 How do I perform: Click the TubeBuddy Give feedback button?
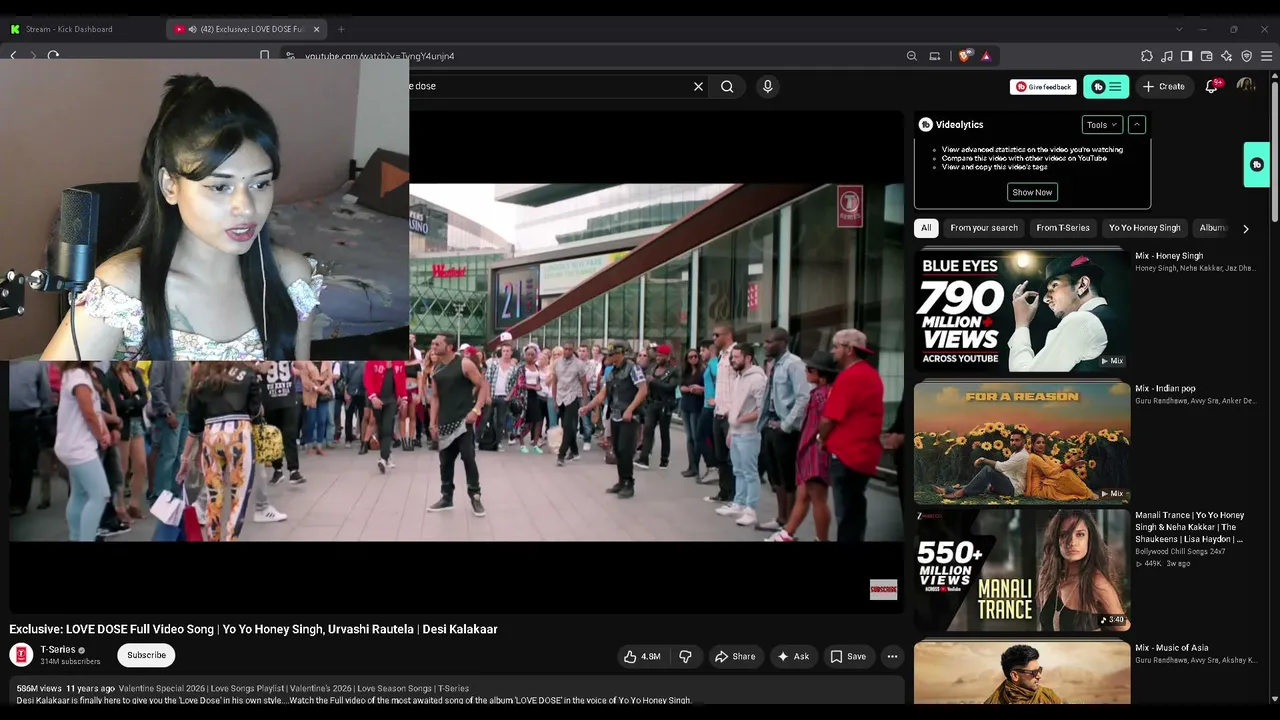point(1043,87)
